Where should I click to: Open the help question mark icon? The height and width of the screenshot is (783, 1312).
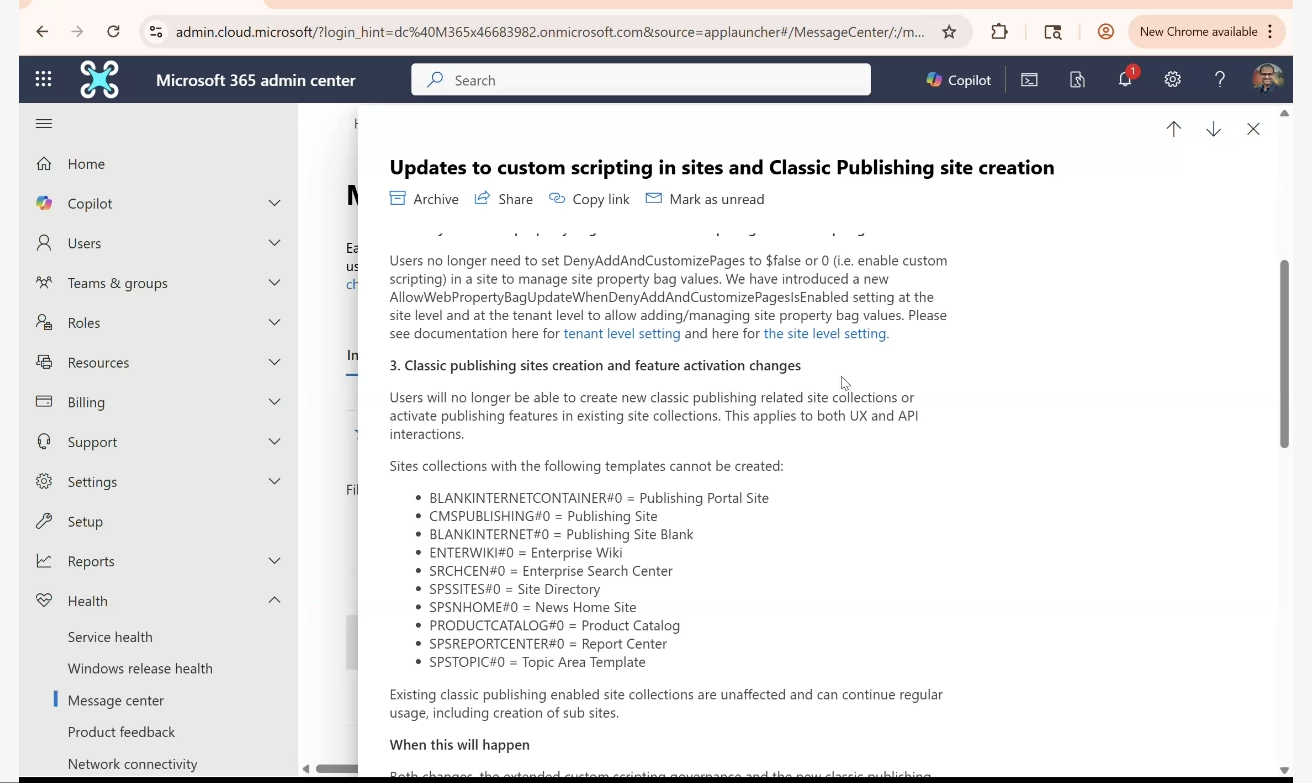1220,80
